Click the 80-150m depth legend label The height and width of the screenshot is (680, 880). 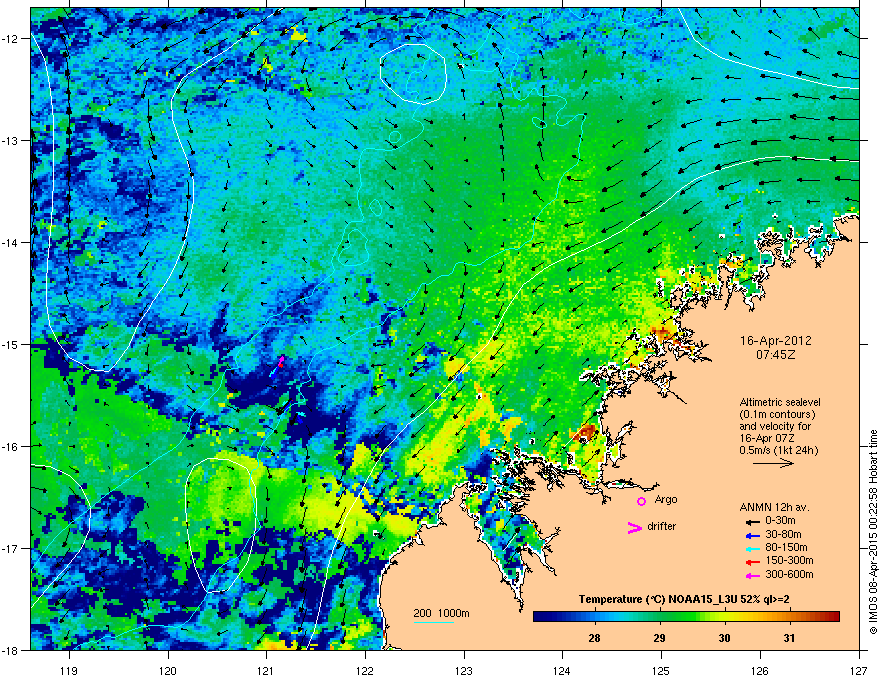tap(786, 548)
